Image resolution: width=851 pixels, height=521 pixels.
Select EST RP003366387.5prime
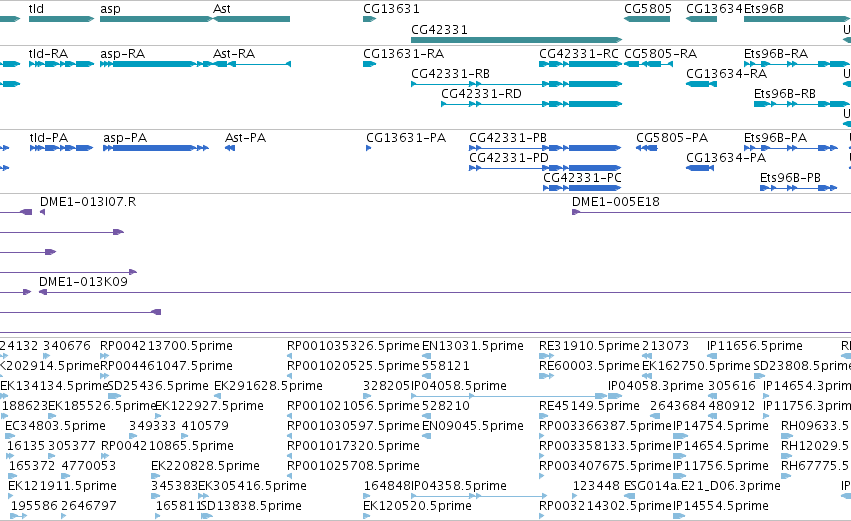605,426
